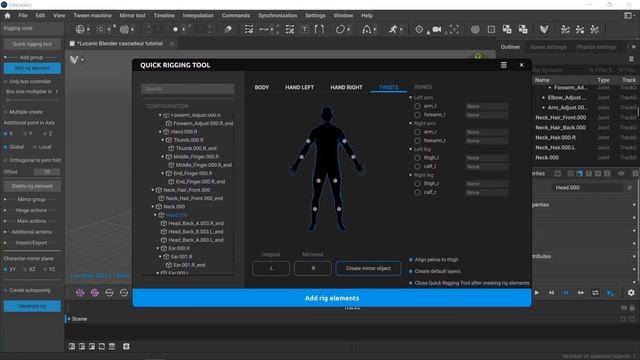The width and height of the screenshot is (640, 360).
Task: Click the Quick rigging tool button in left panel
Action: click(x=32, y=44)
